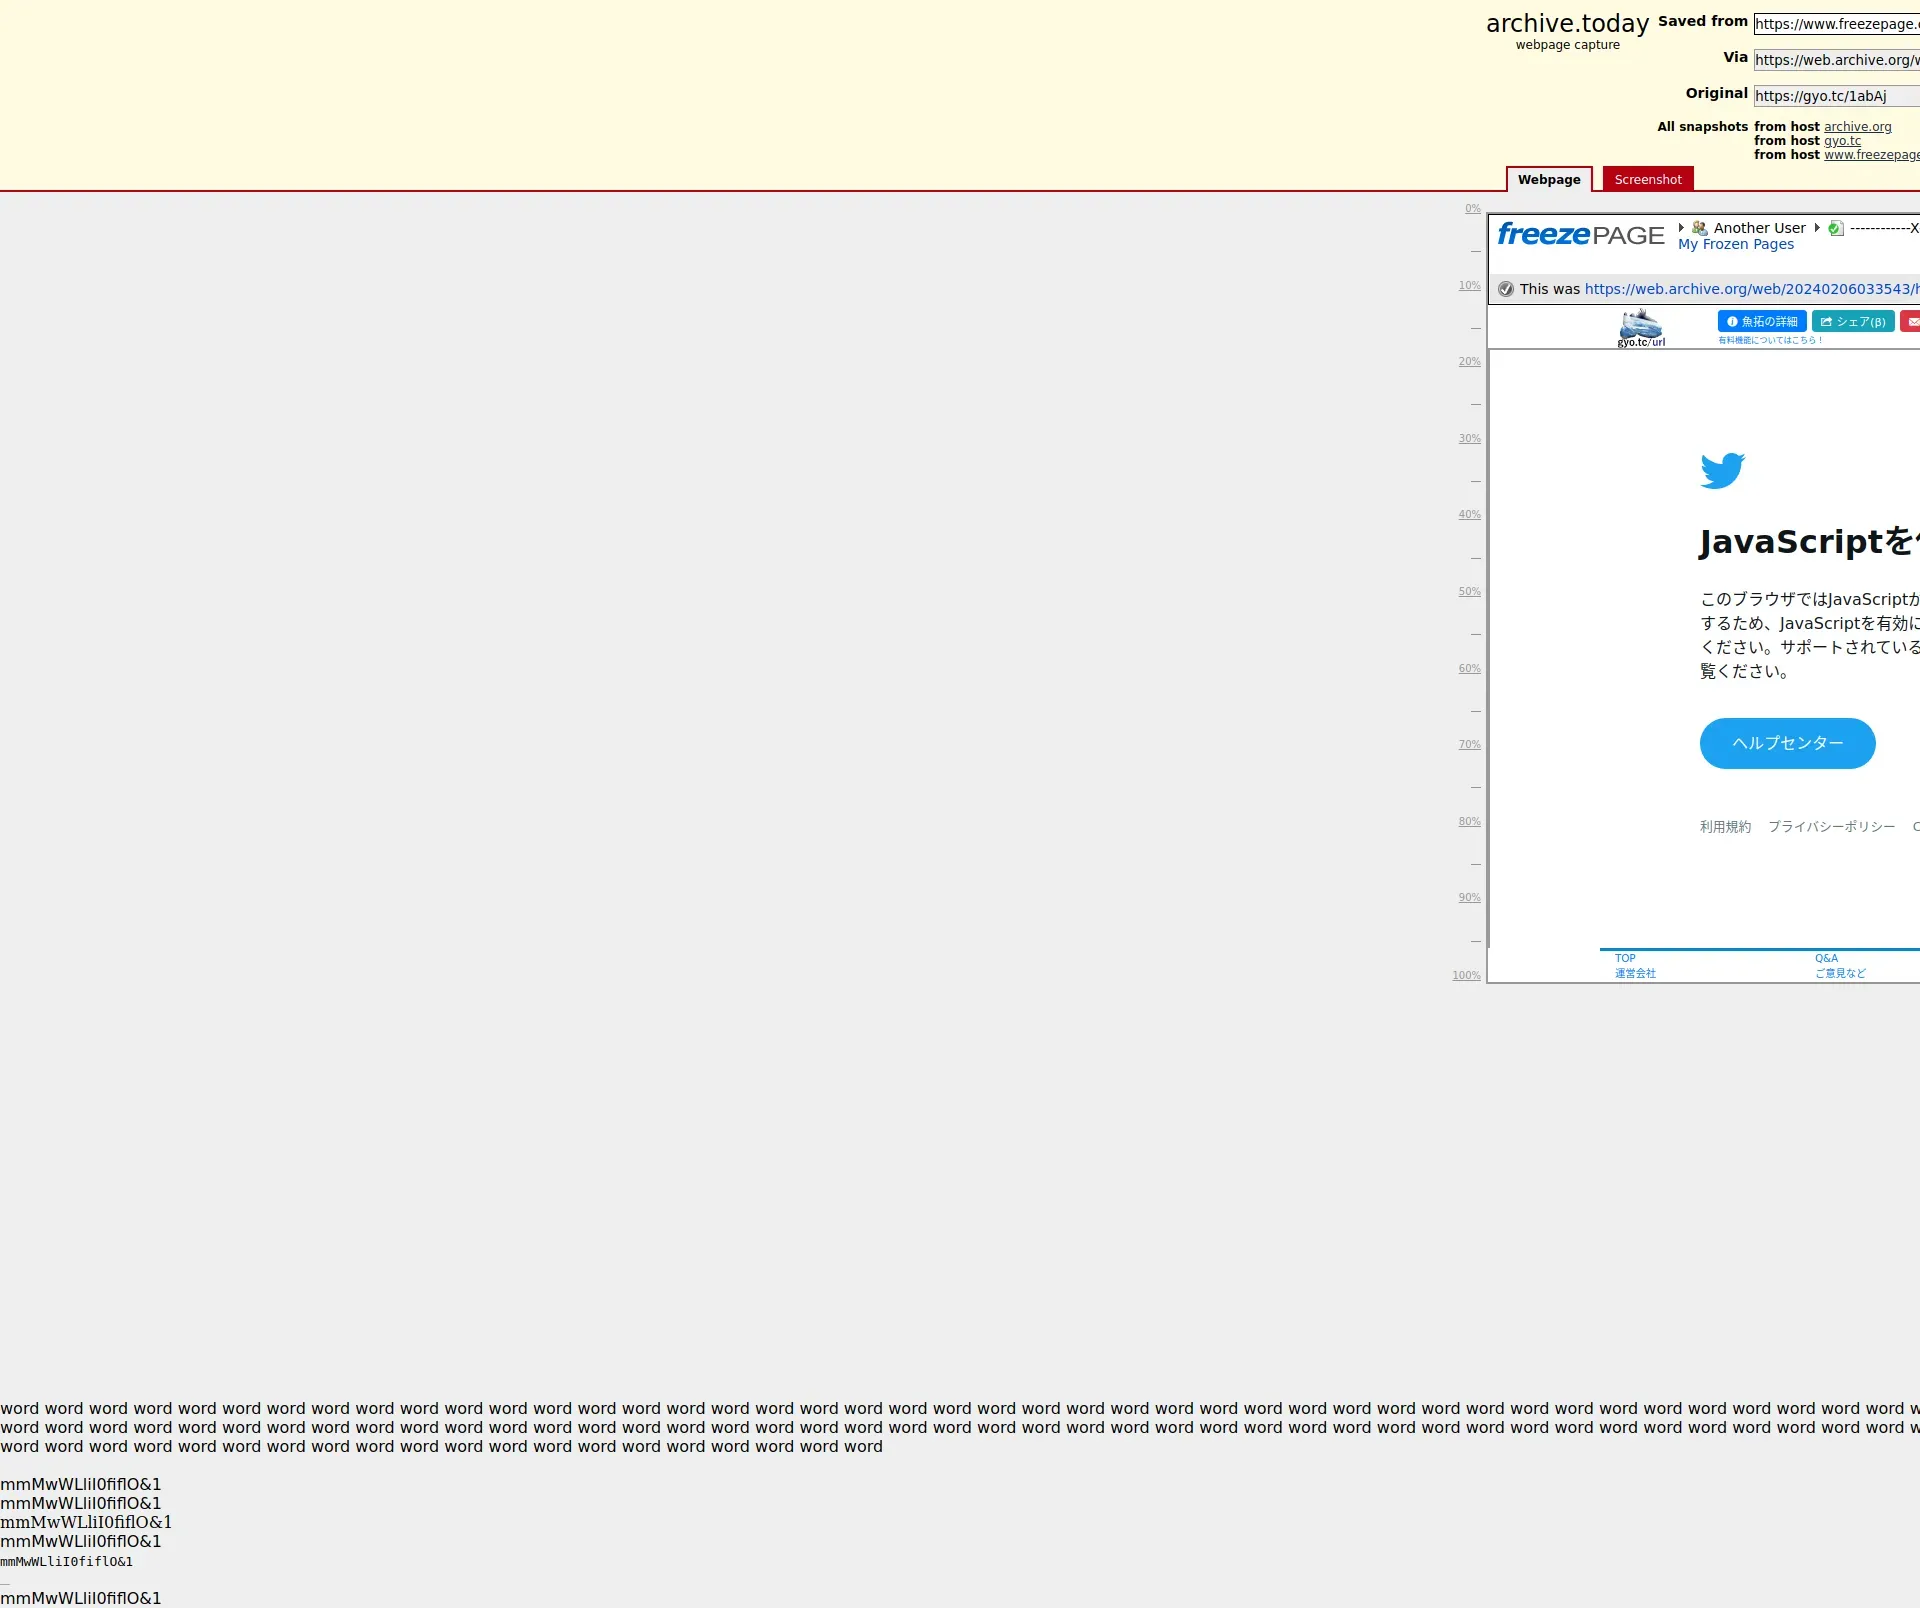
Task: Expand the arrow before Another User
Action: point(1681,228)
